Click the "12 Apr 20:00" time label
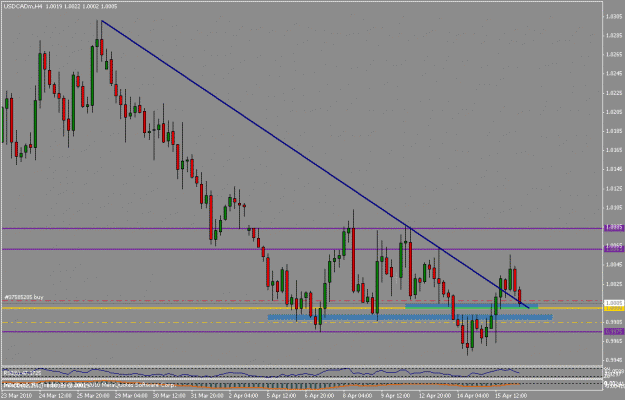 (x=435, y=396)
